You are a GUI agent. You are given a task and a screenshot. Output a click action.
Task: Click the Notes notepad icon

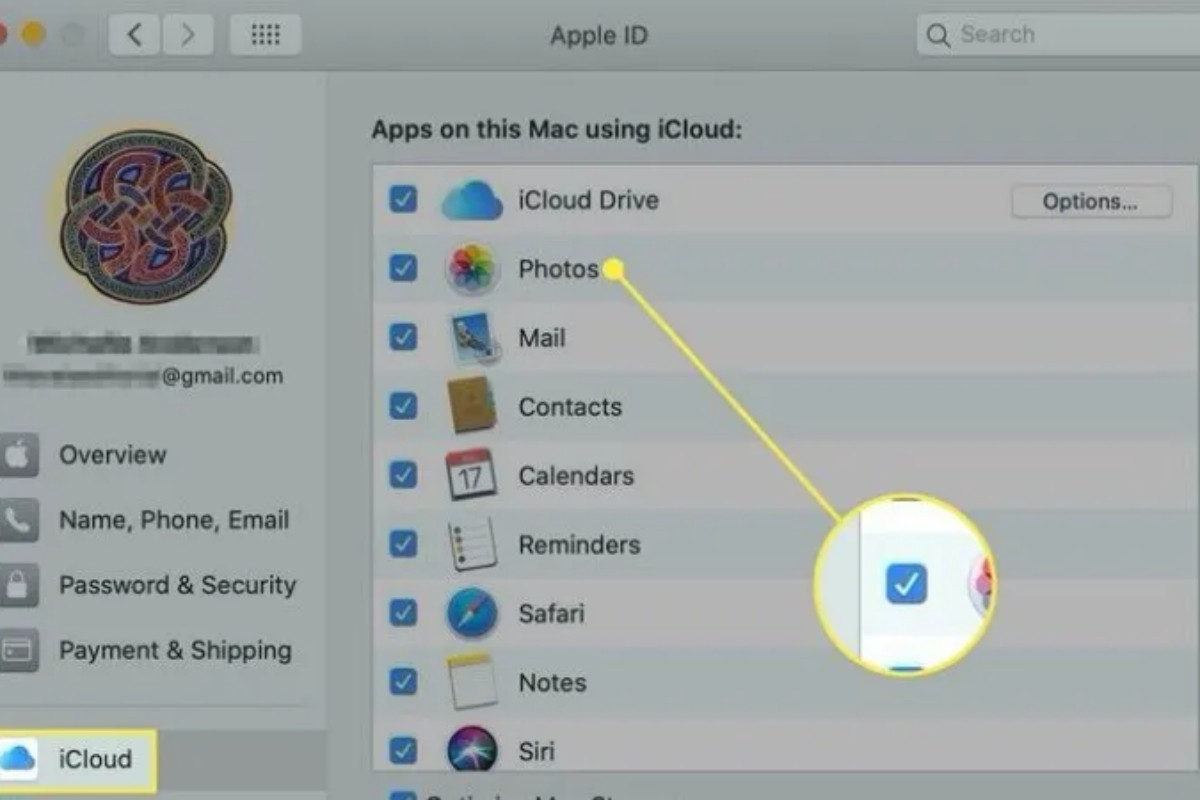(x=471, y=682)
